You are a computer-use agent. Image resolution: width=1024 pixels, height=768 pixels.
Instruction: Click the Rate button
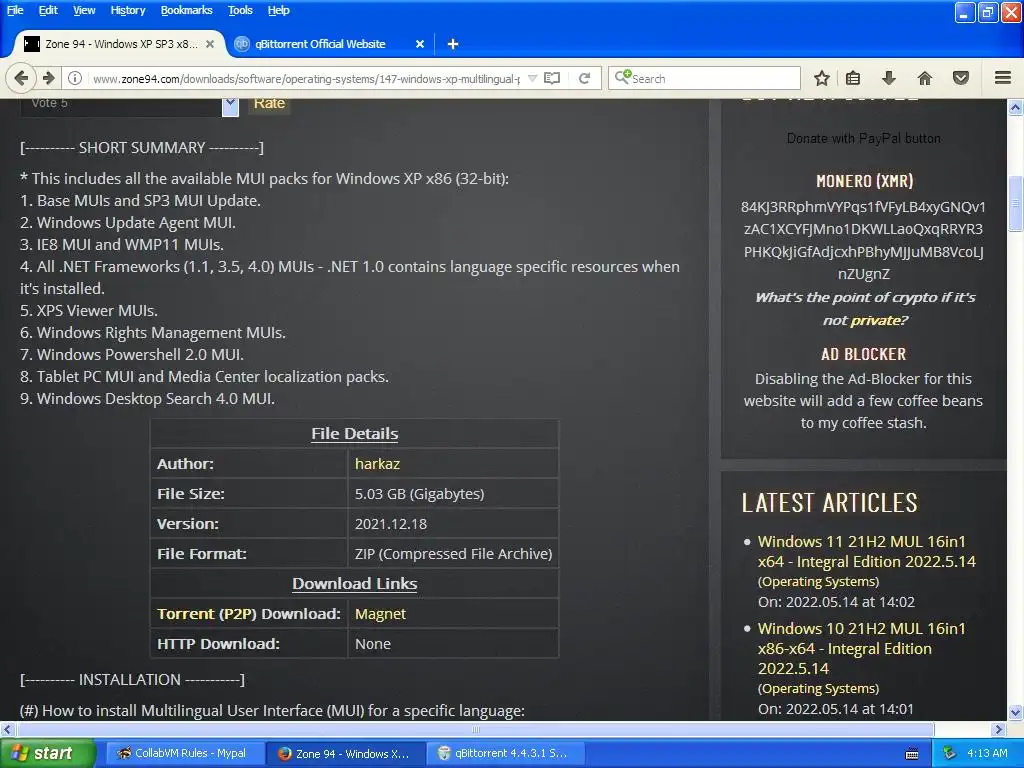(x=269, y=103)
